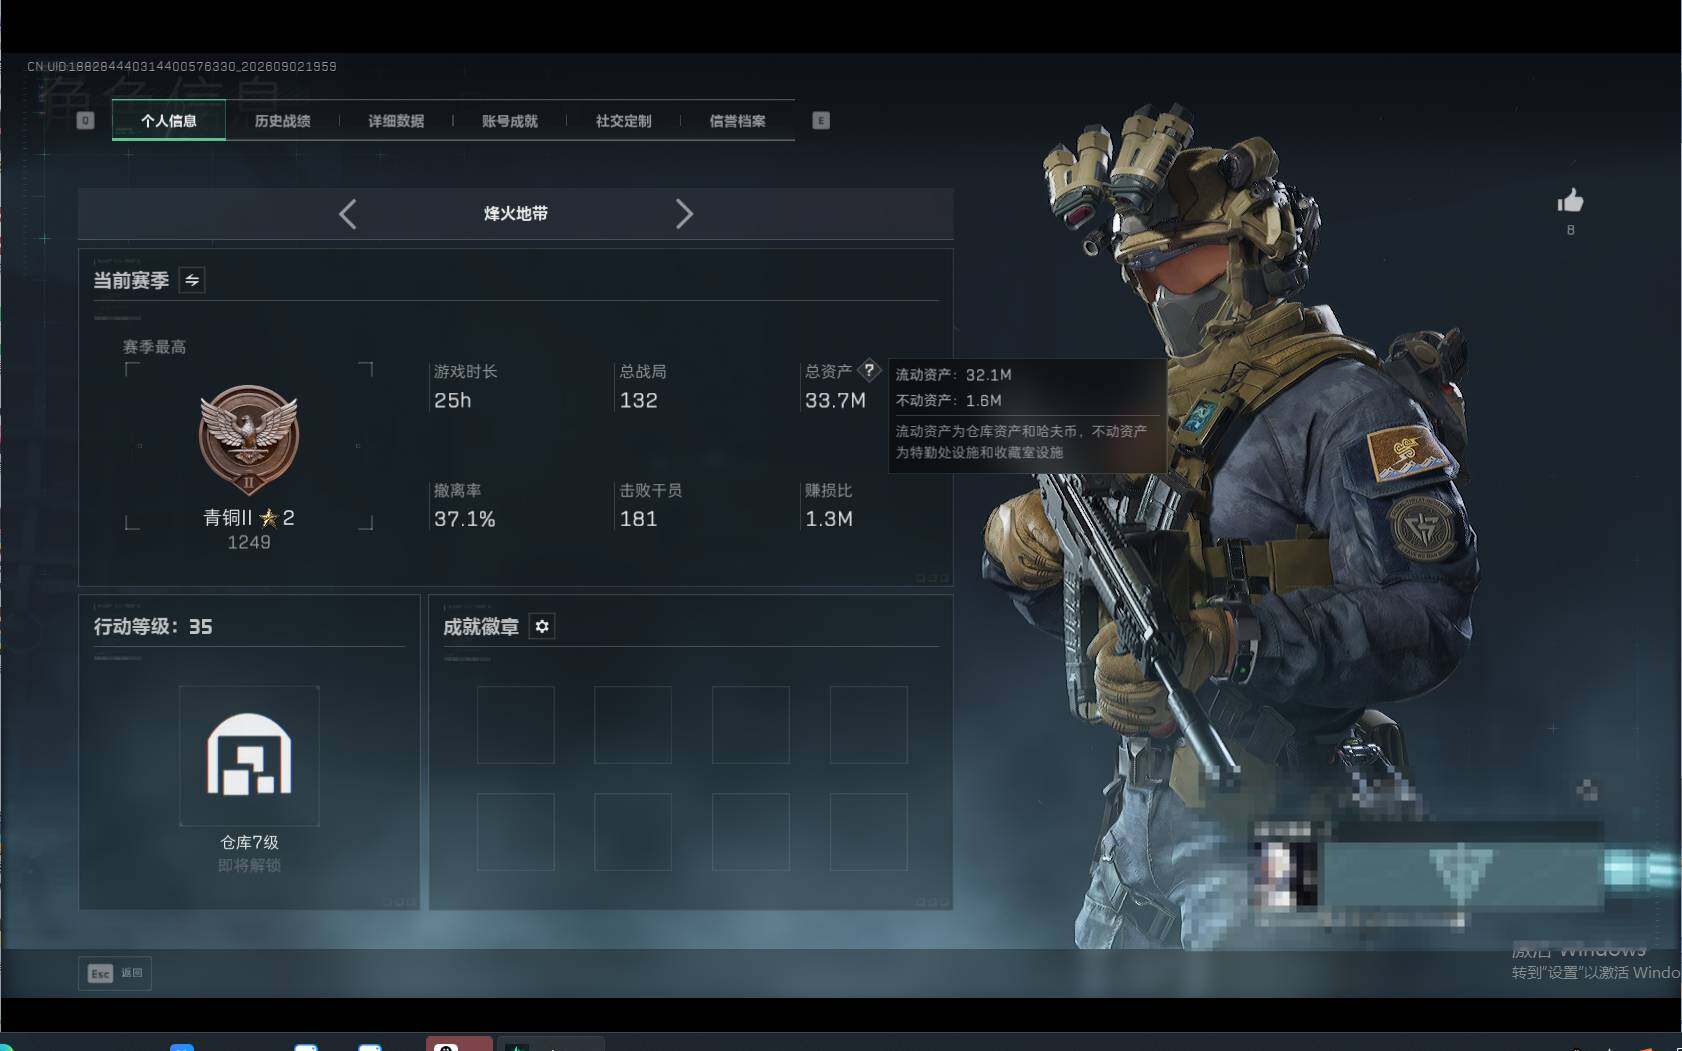Click the 击败干员 value 181
This screenshot has height=1051, width=1682.
pyautogui.click(x=639, y=519)
